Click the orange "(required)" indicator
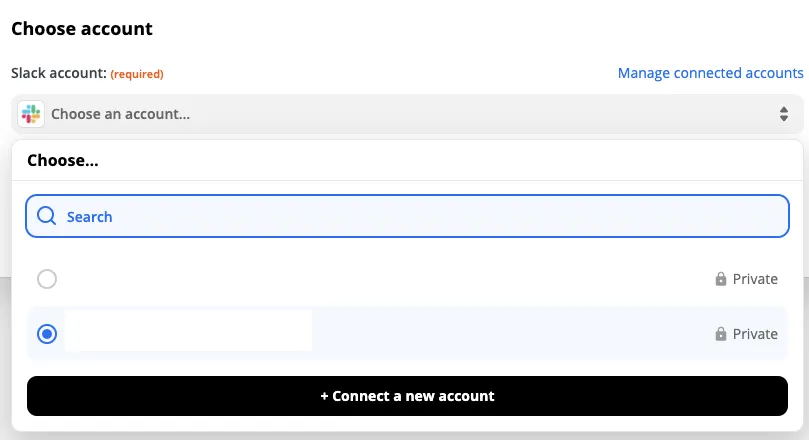This screenshot has width=809, height=440. coord(137,74)
